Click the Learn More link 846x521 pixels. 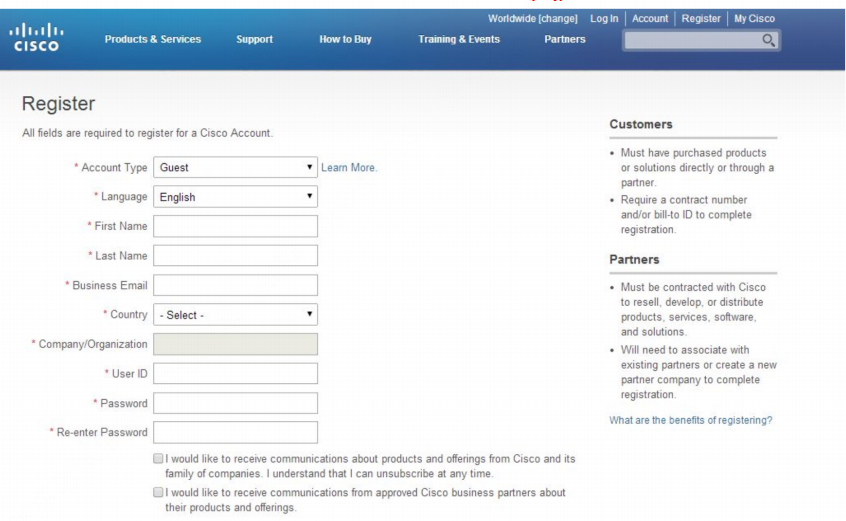(349, 168)
